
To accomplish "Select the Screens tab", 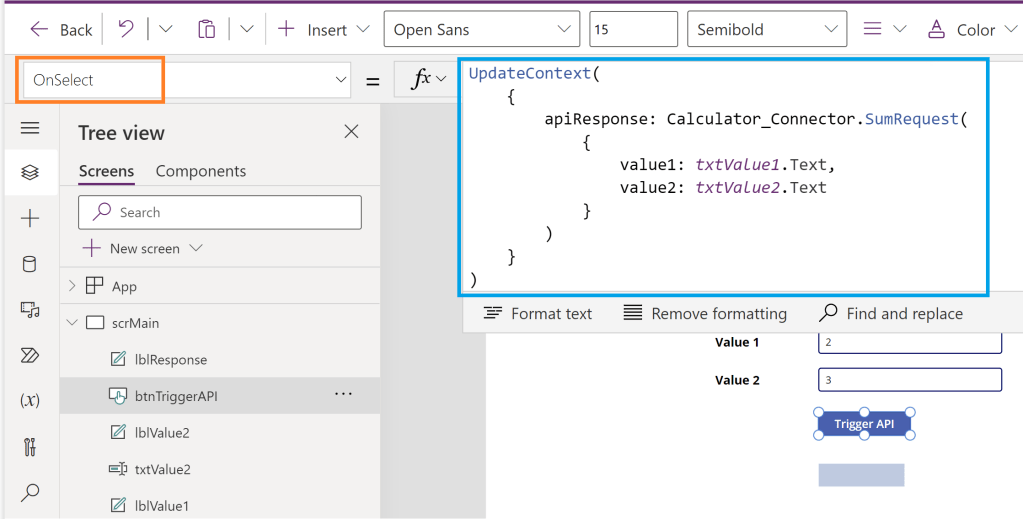I will click(x=106, y=171).
